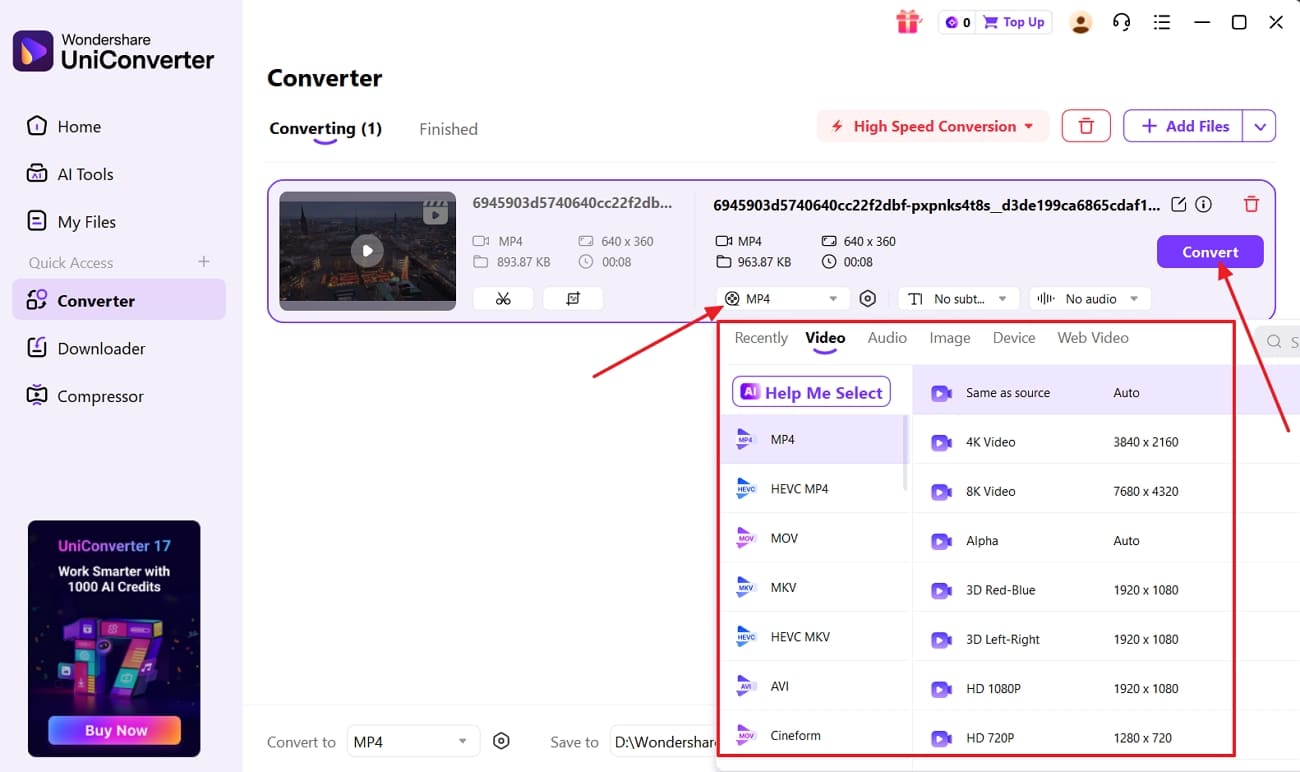This screenshot has height=772, width=1300.
Task: Click the purple Convert button
Action: 1210,252
